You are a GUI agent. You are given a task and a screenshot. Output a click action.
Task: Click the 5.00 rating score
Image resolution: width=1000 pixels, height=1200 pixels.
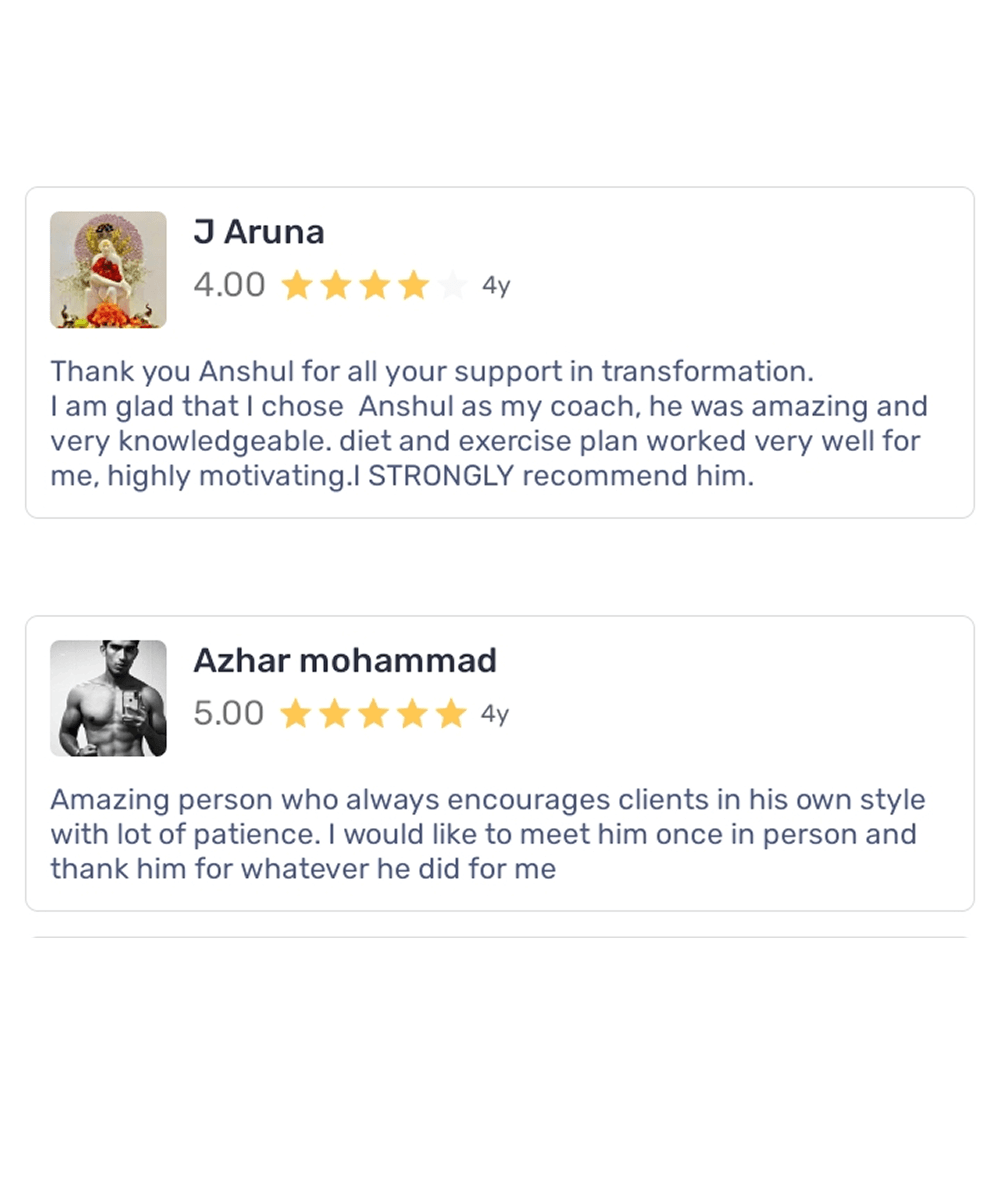(x=229, y=714)
